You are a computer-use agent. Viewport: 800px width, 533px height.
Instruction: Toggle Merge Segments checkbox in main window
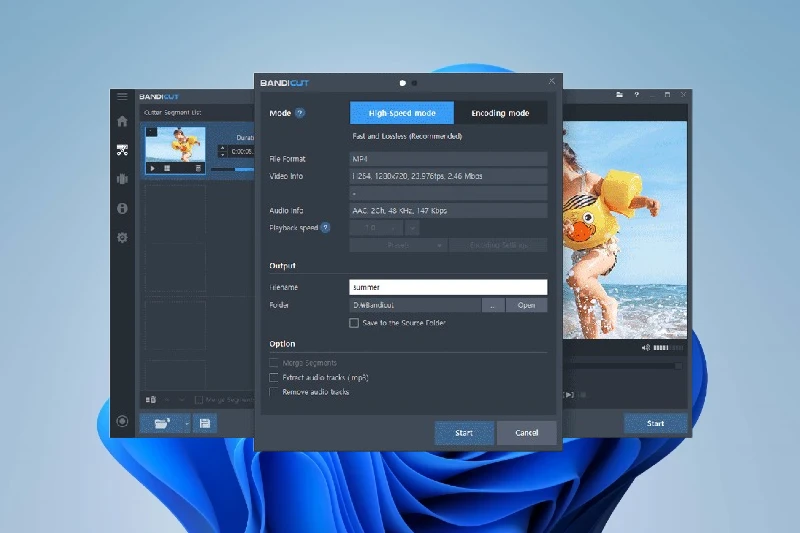coord(199,400)
